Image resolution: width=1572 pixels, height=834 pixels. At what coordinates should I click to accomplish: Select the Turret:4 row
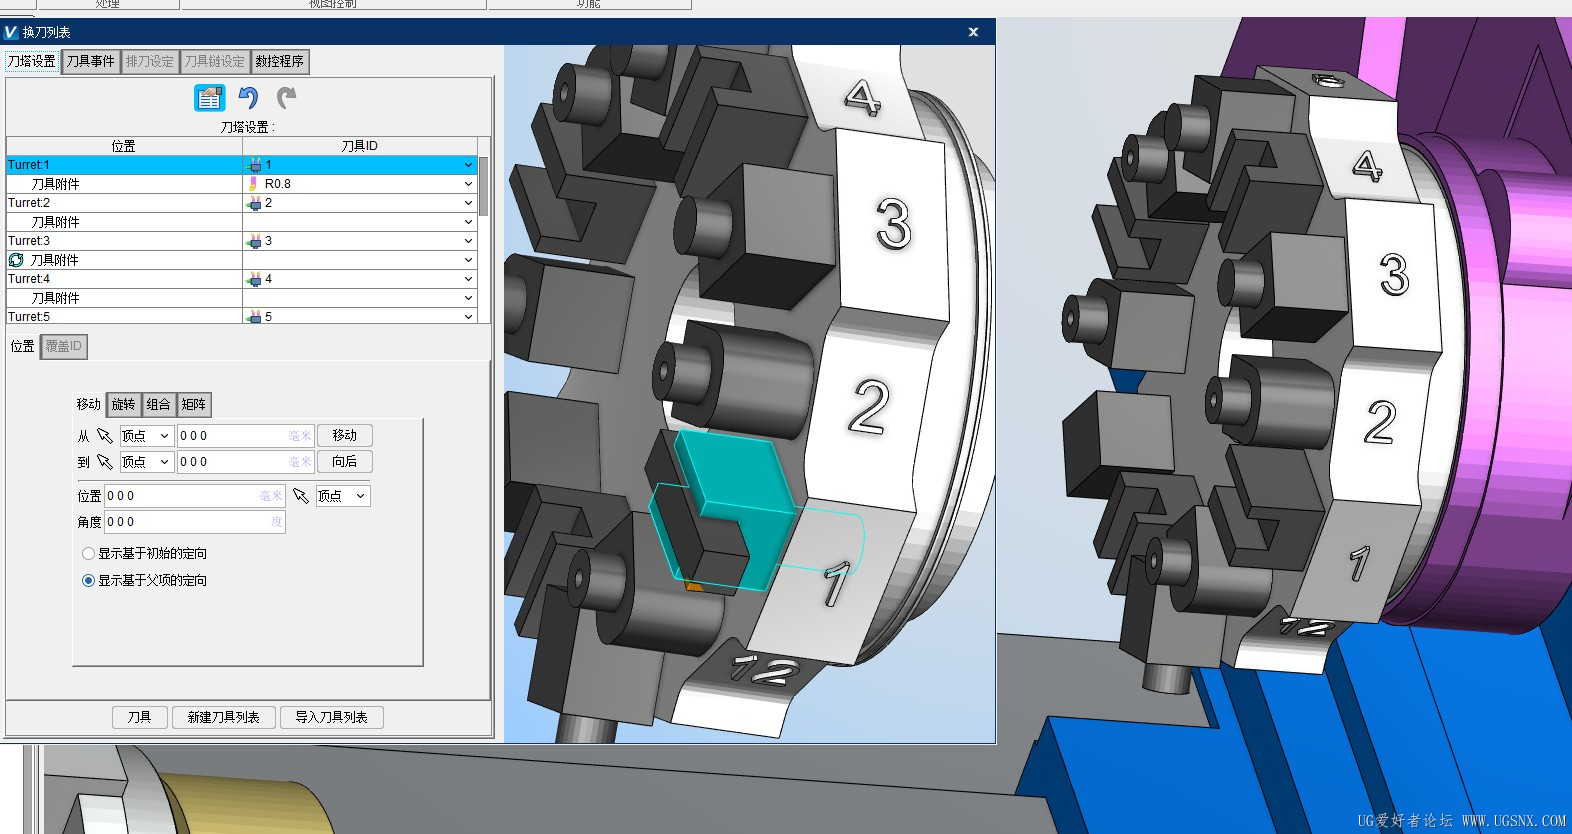pyautogui.click(x=242, y=279)
